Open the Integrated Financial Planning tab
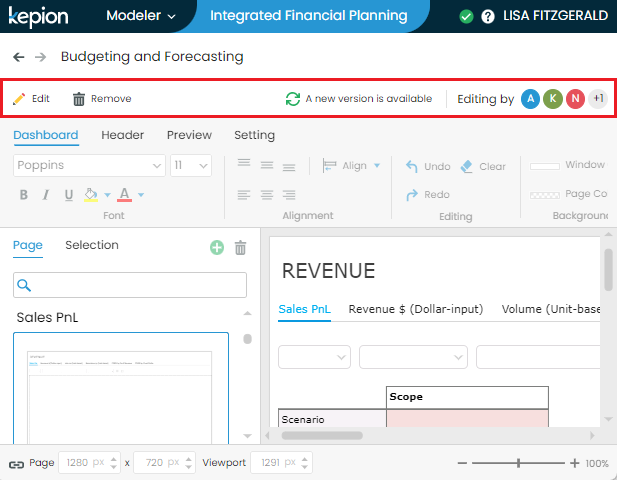The height and width of the screenshot is (480, 617). pos(308,16)
